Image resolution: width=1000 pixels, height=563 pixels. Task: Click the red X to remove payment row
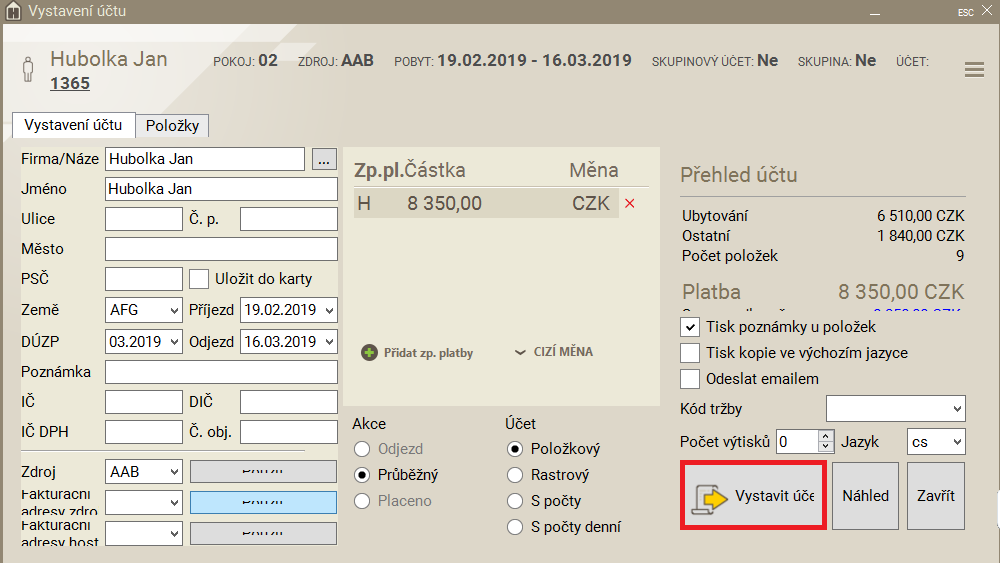[630, 204]
